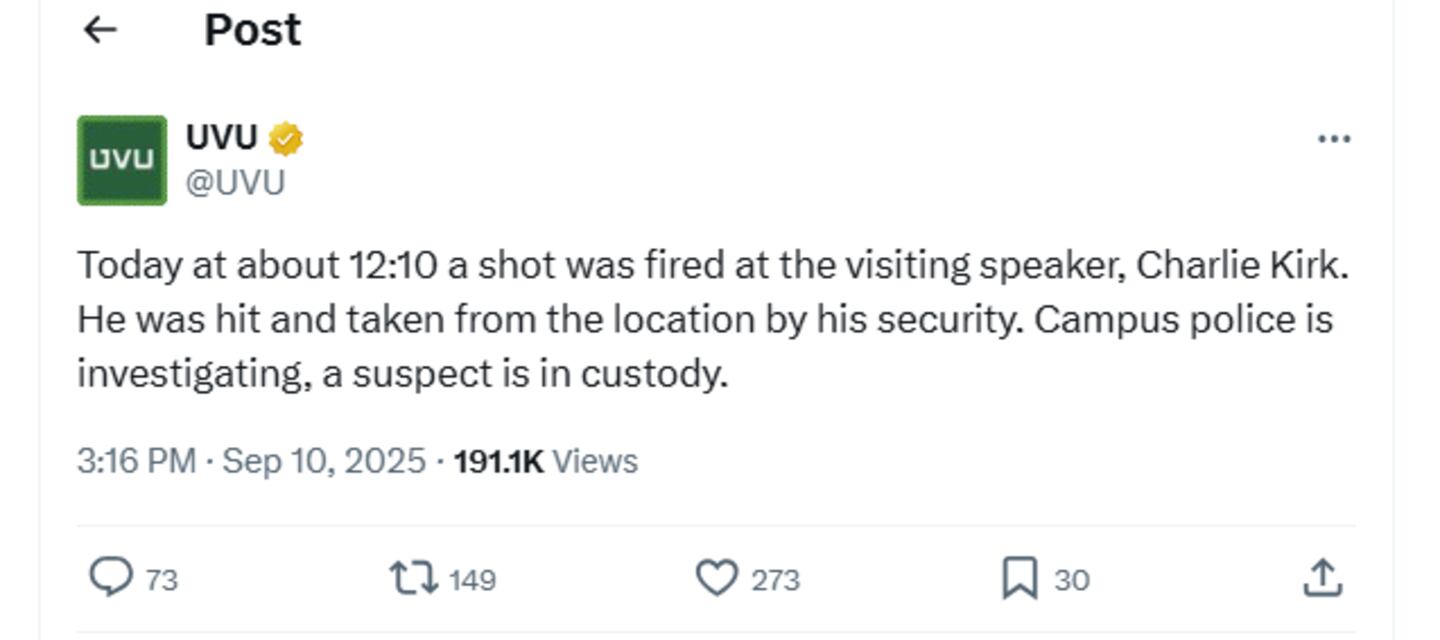Repost using the repost arrows icon
Image resolution: width=1440 pixels, height=640 pixels.
(x=413, y=578)
